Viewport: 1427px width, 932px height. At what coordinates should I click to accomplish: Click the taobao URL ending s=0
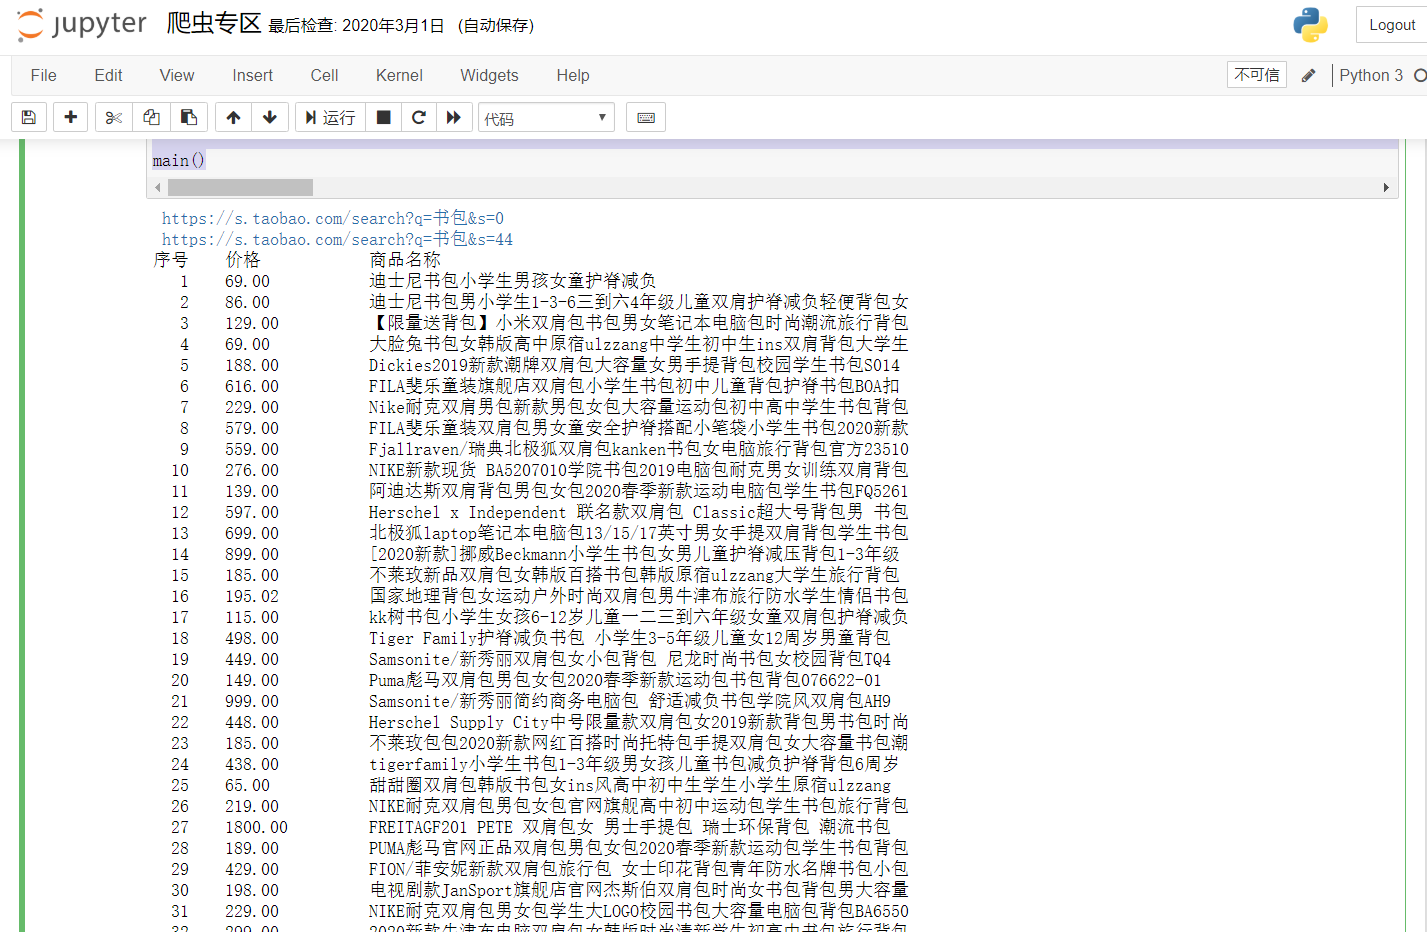[333, 218]
